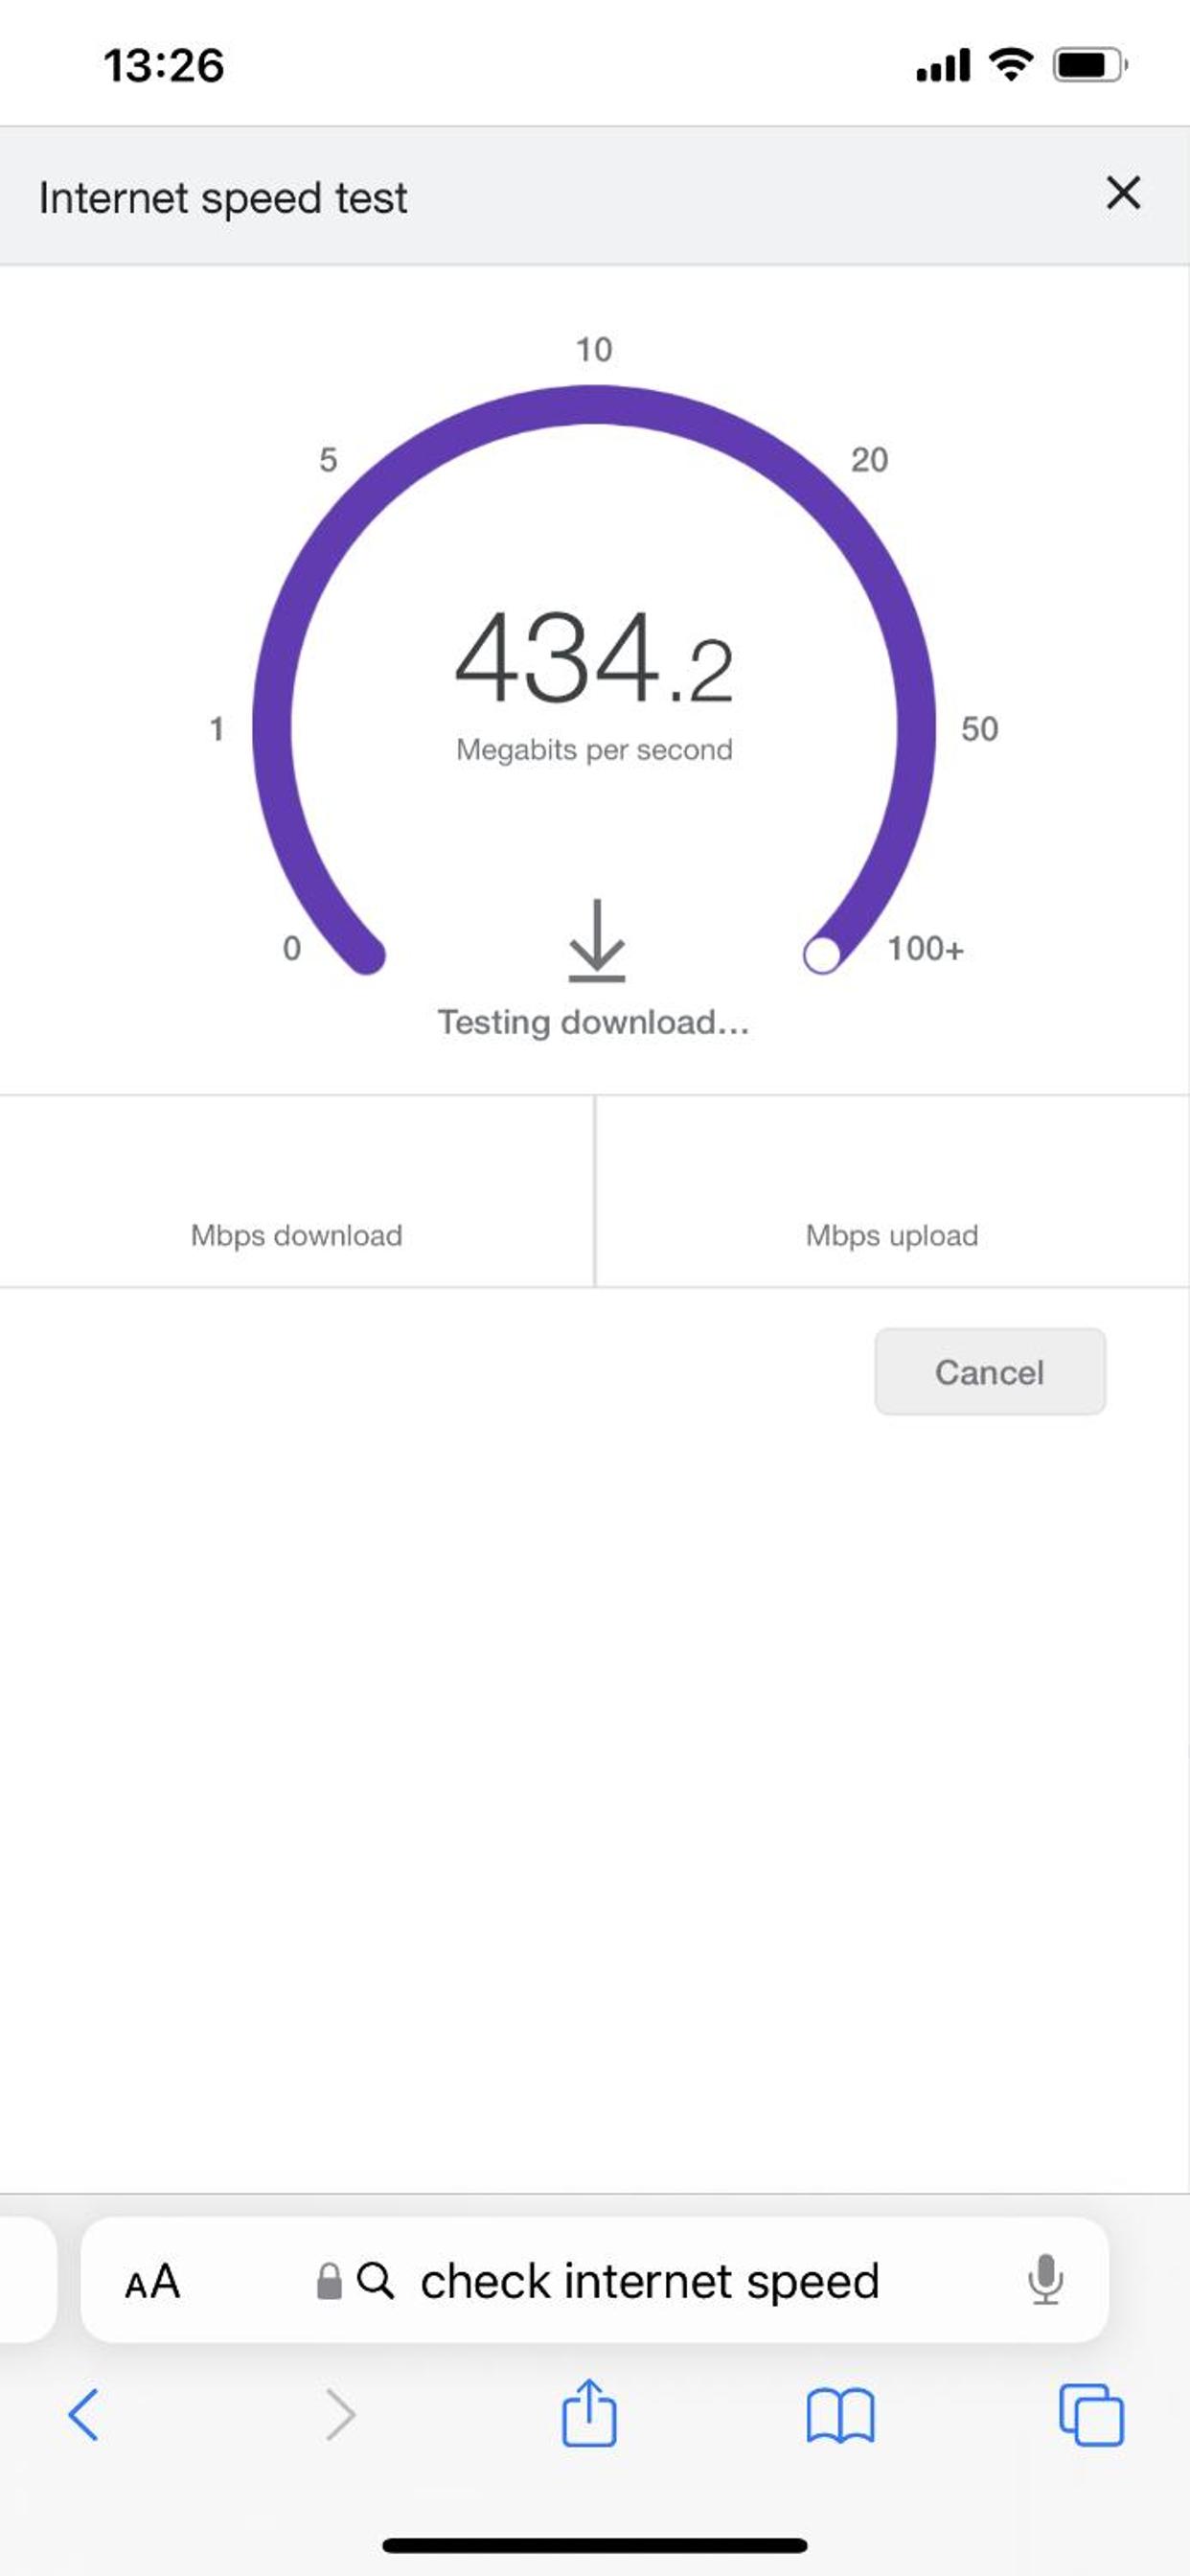Tap the Mbps upload result box
Screen dimensions: 1190x2576
(893, 1191)
